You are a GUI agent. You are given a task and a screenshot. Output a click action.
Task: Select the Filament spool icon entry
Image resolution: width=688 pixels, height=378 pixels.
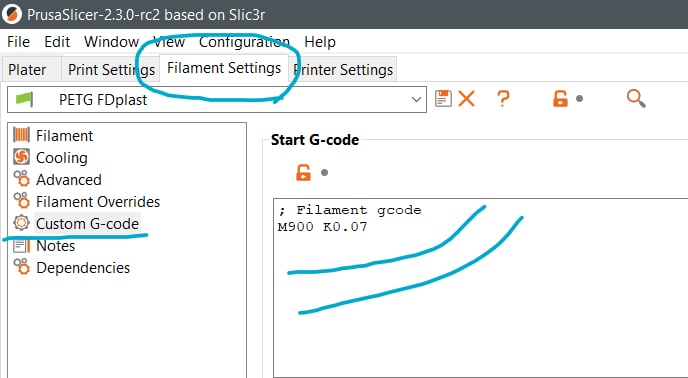pyautogui.click(x=21, y=135)
